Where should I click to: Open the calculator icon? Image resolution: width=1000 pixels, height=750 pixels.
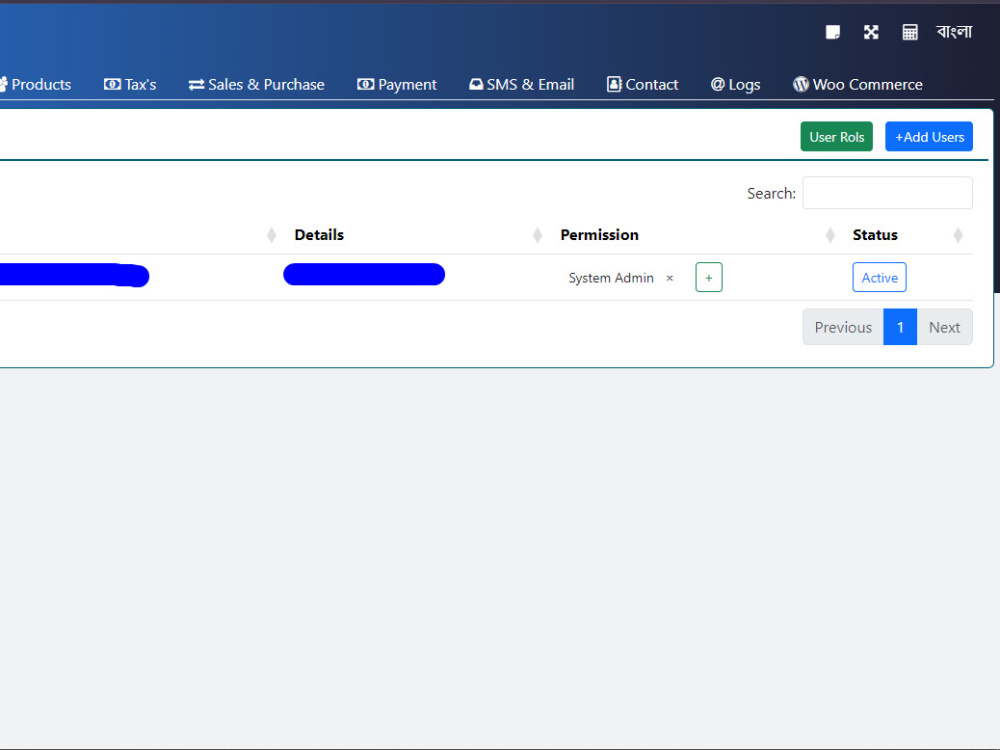pyautogui.click(x=909, y=32)
